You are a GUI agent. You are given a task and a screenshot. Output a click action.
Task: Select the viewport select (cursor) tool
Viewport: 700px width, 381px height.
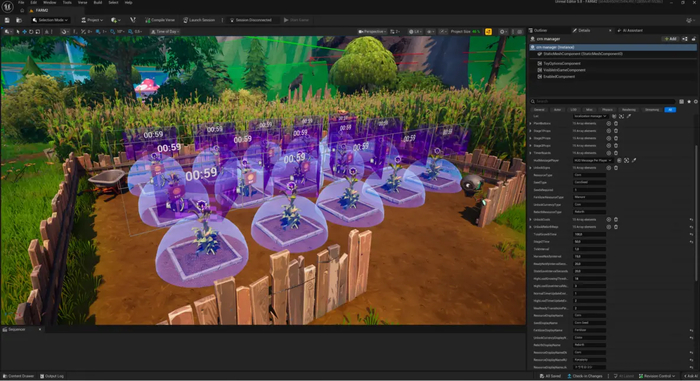(18, 32)
